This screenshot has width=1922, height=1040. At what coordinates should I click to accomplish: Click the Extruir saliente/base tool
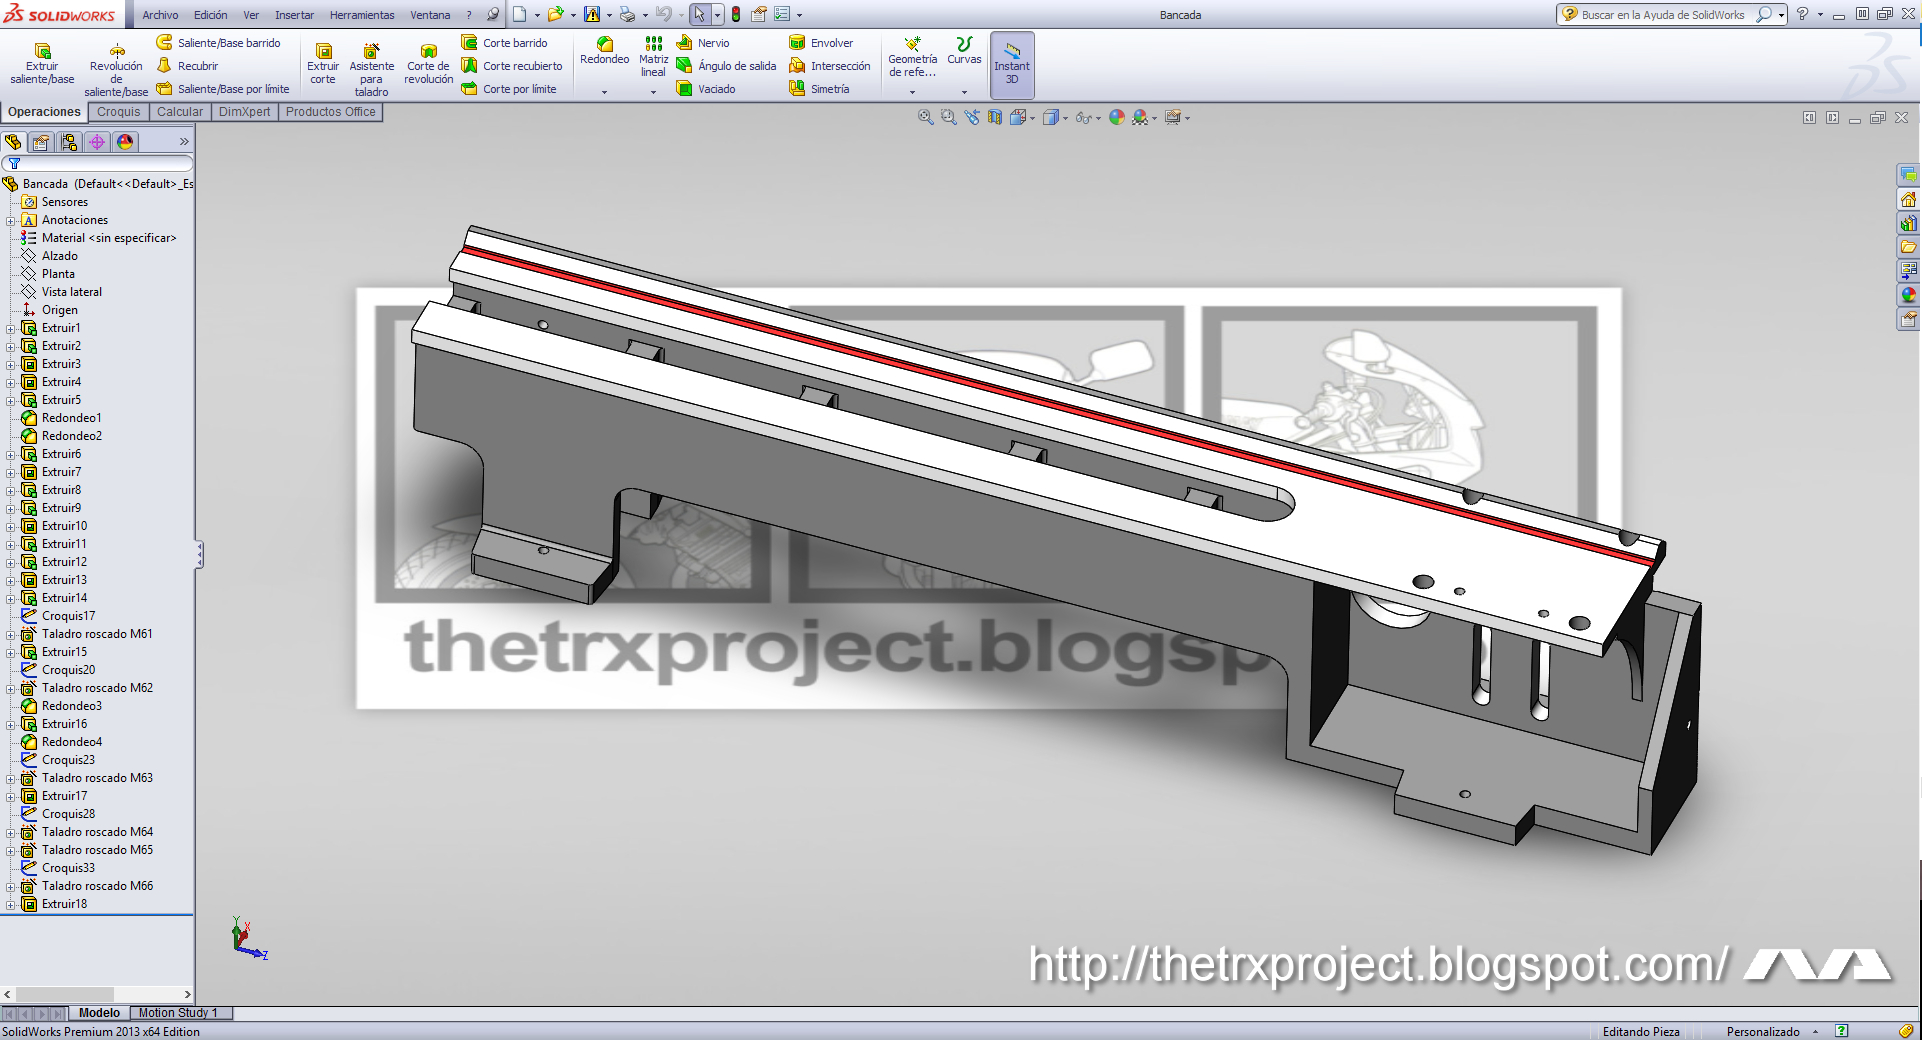click(x=42, y=64)
